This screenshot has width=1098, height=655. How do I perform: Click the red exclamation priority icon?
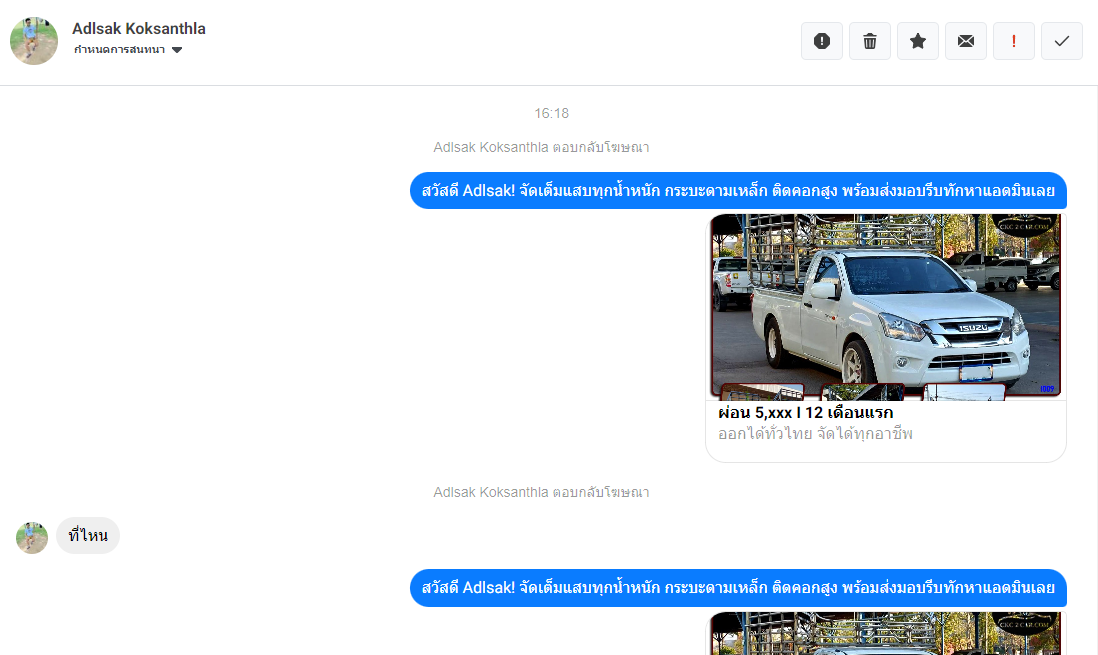coord(1014,41)
